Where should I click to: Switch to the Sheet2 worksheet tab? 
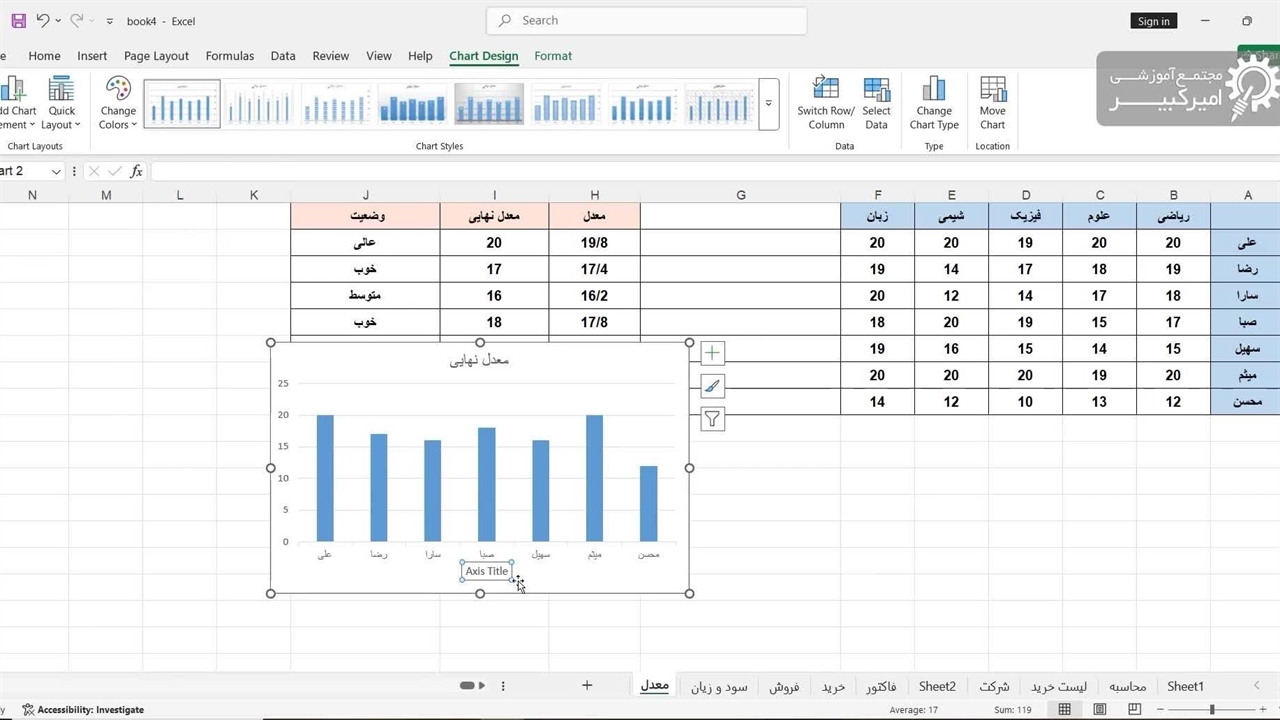point(937,686)
